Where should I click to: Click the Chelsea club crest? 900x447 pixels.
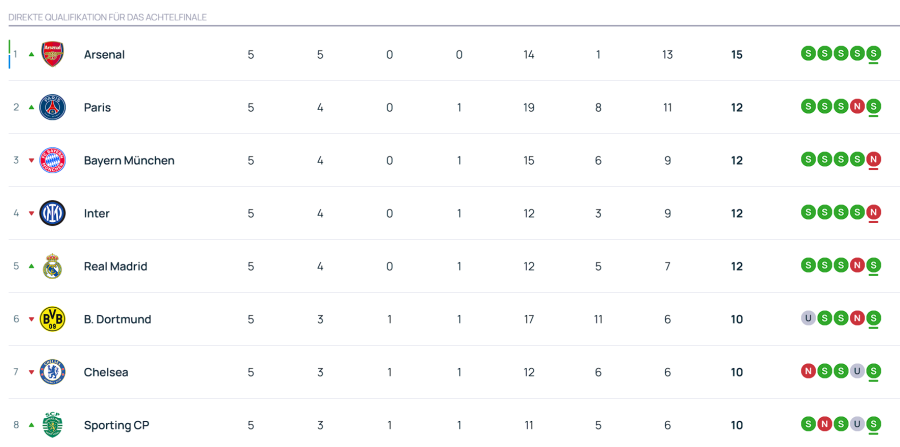click(x=52, y=372)
